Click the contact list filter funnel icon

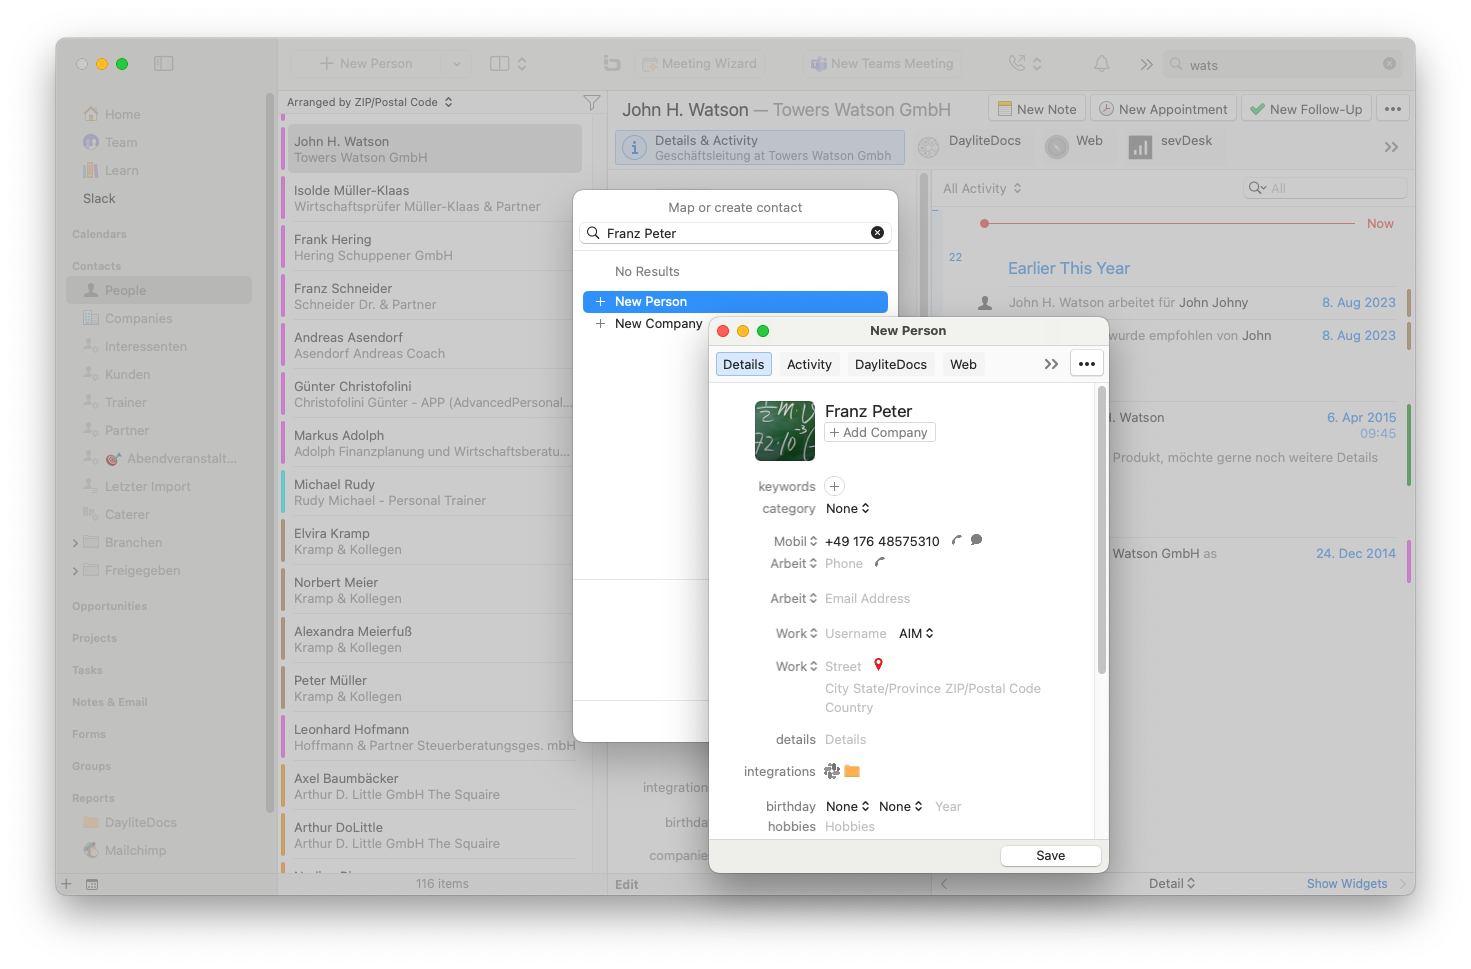pyautogui.click(x=592, y=102)
